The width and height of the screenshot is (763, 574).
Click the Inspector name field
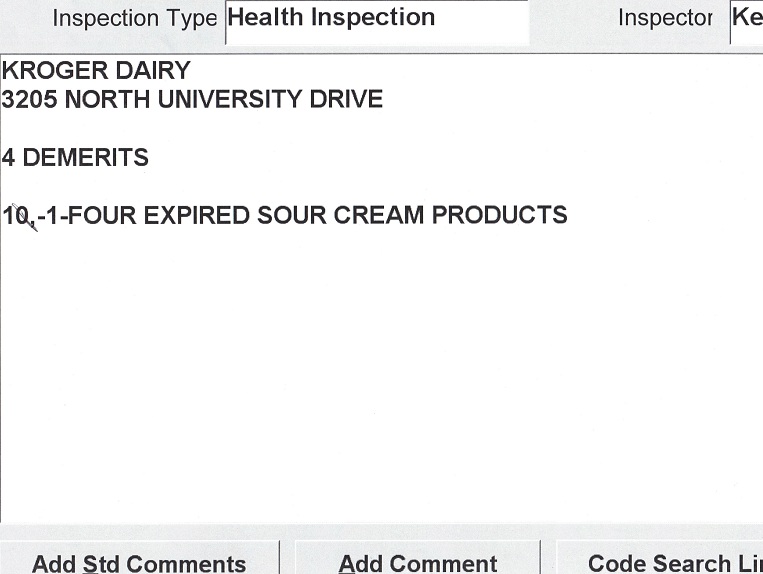click(x=746, y=20)
